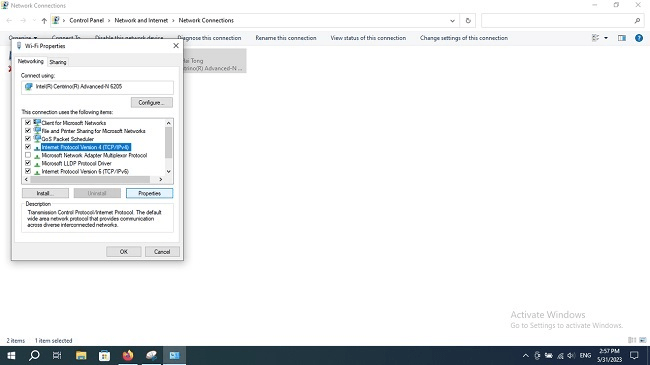Viewport: 650px width, 365px height.
Task: Toggle the QoS Packet Scheduler checkbox
Action: [28, 139]
